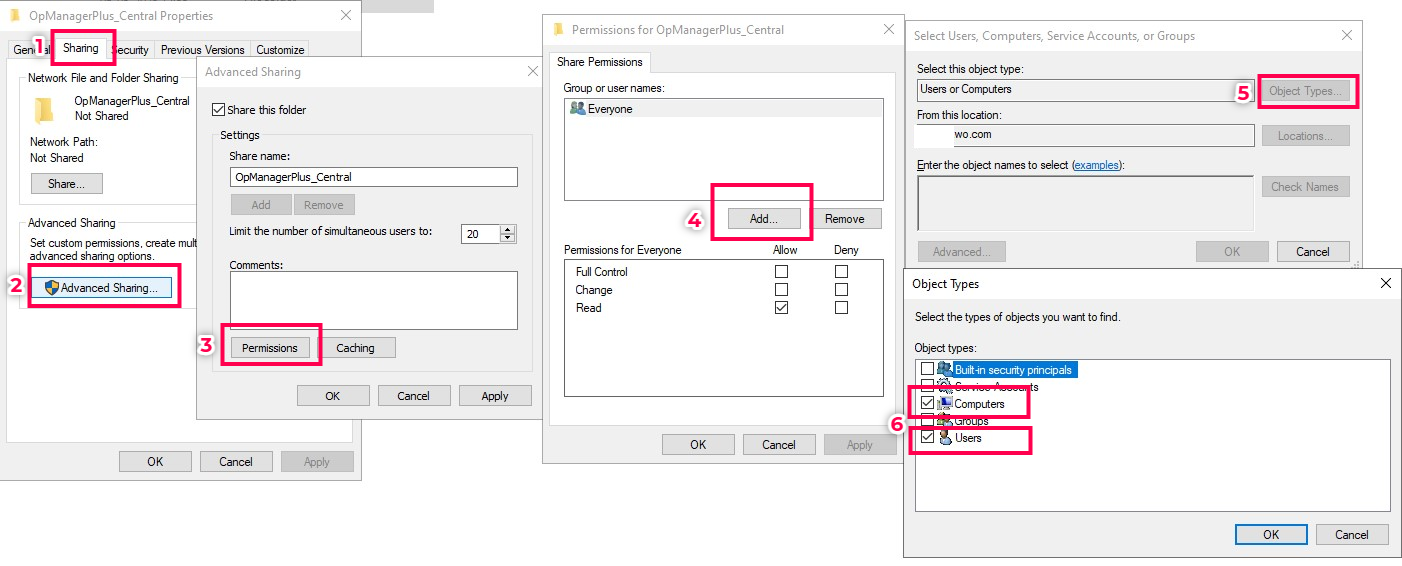The width and height of the screenshot is (1402, 566).
Task: Click the Check Names button
Action: pos(1306,187)
